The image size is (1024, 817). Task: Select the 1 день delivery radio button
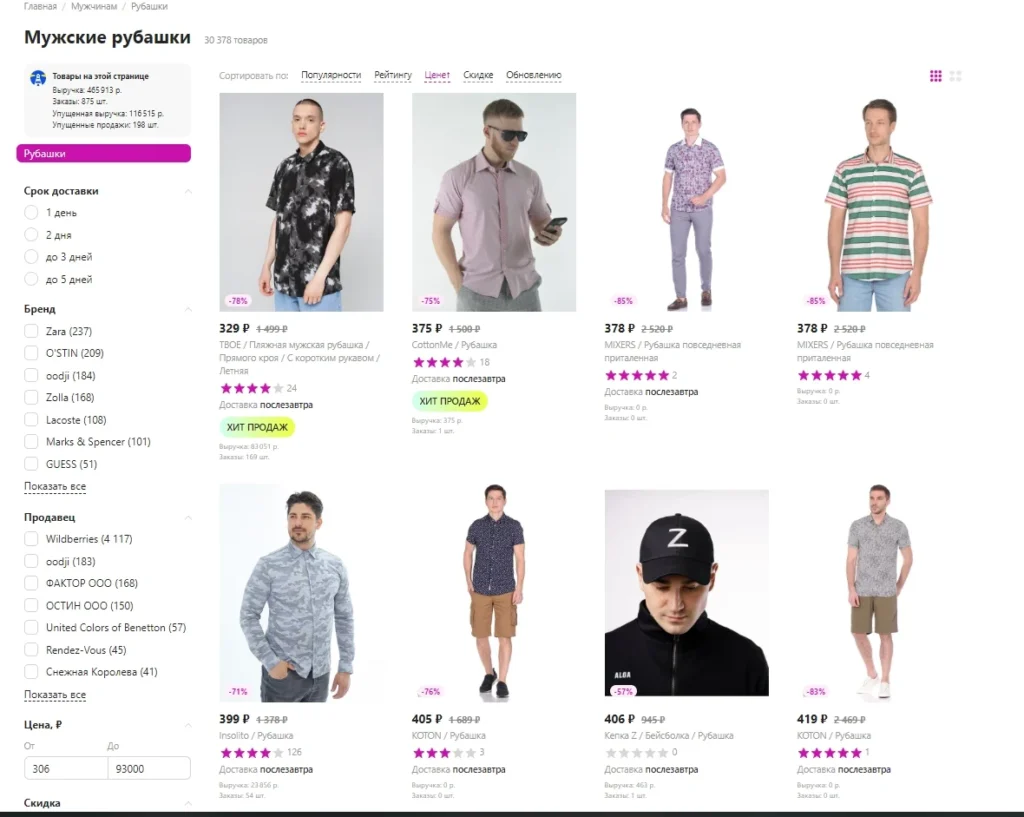click(31, 212)
